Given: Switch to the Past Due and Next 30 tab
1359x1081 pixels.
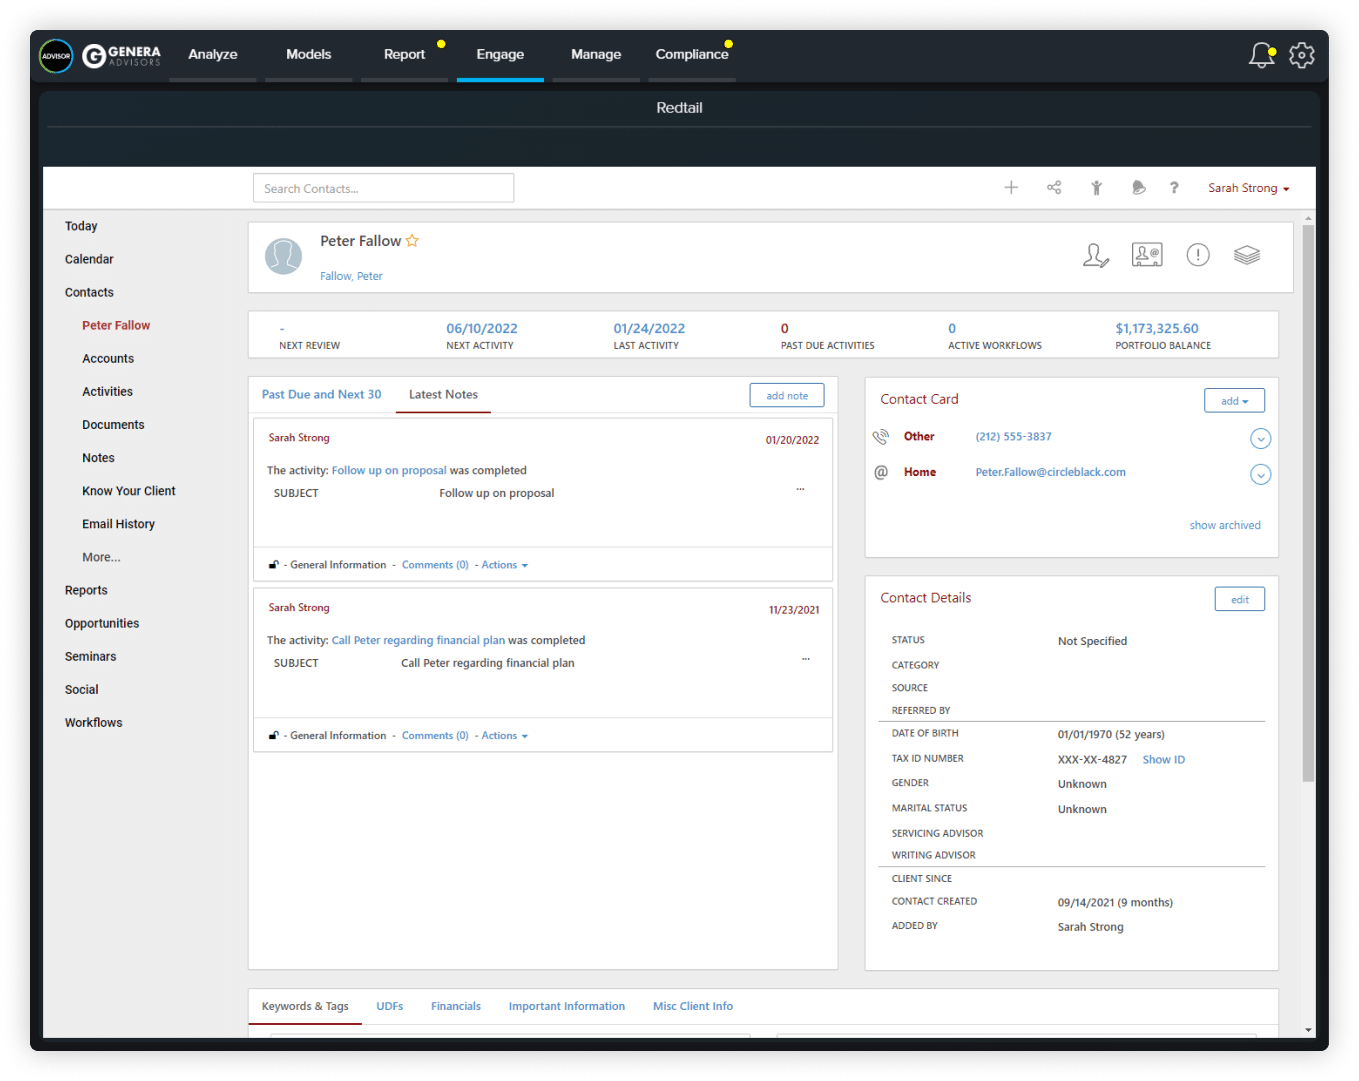Looking at the screenshot, I should pos(321,395).
